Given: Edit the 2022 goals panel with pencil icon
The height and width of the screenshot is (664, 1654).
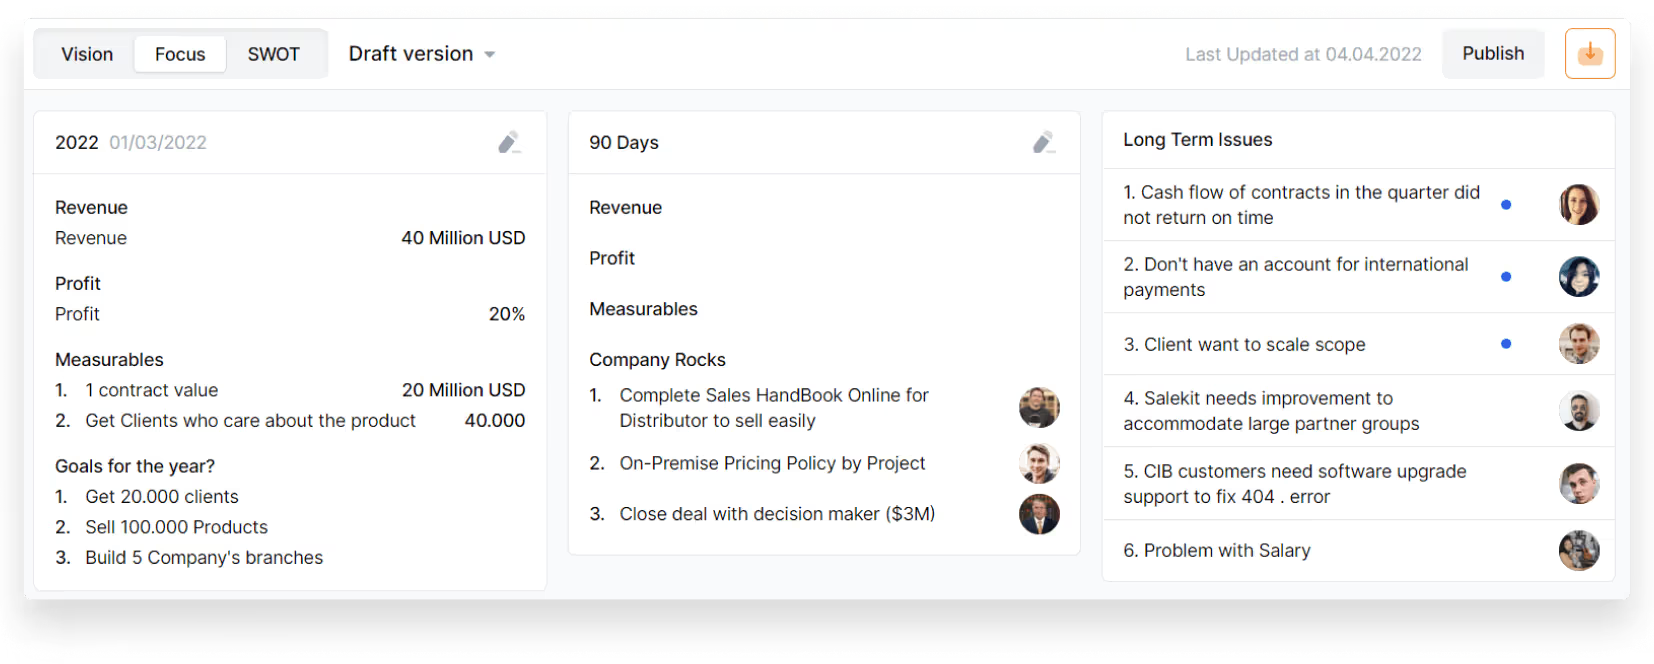Looking at the screenshot, I should 509,143.
